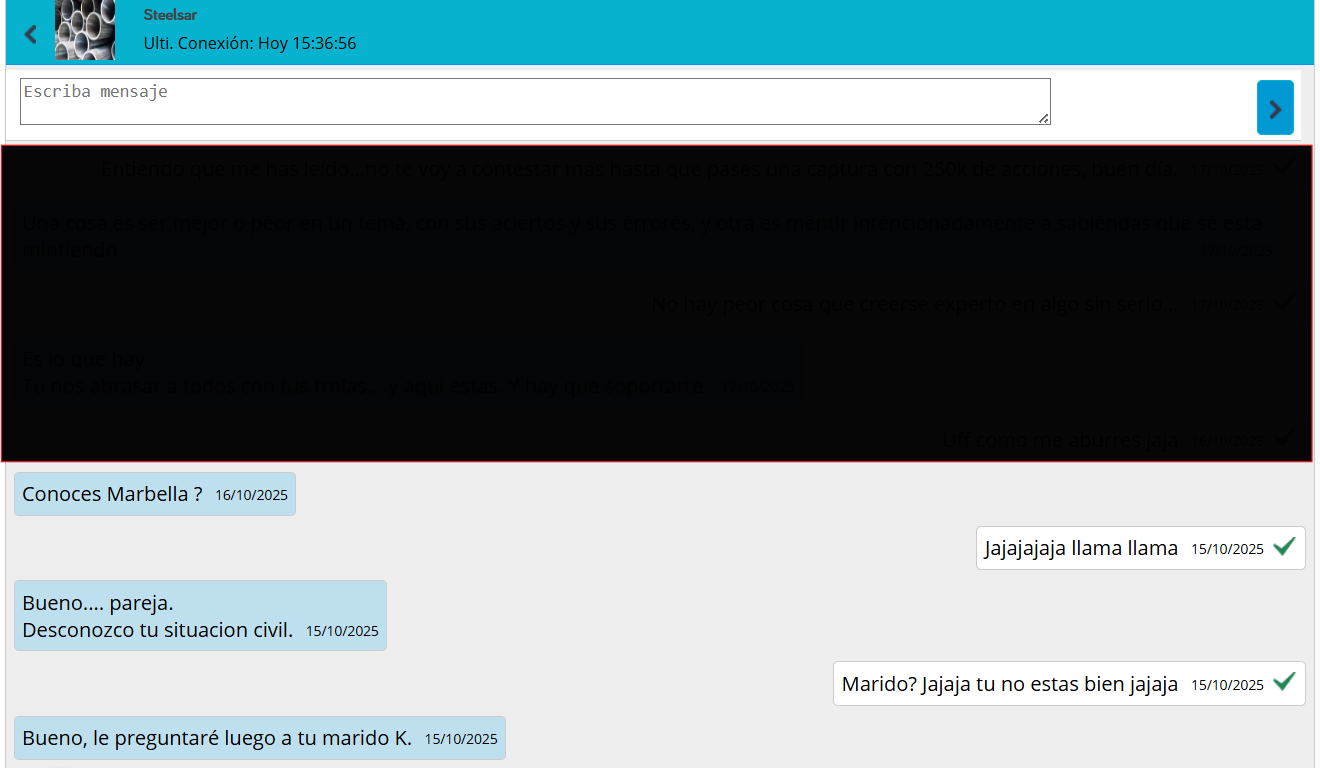
Task: Click the Steelsar contact name
Action: coord(170,15)
